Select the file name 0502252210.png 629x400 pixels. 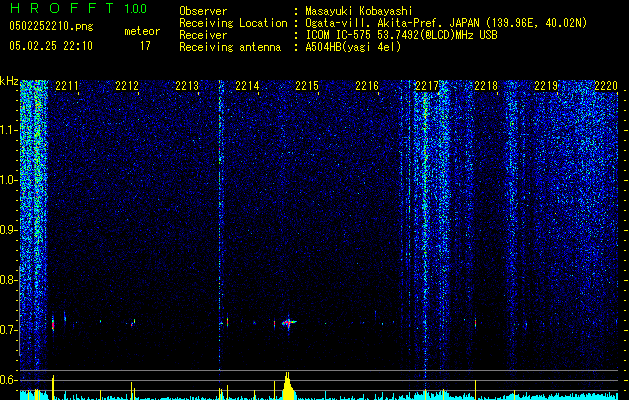[x=51, y=26]
